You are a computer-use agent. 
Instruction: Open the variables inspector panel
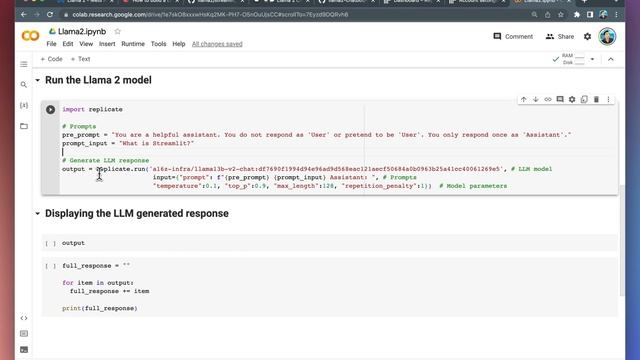(x=24, y=105)
